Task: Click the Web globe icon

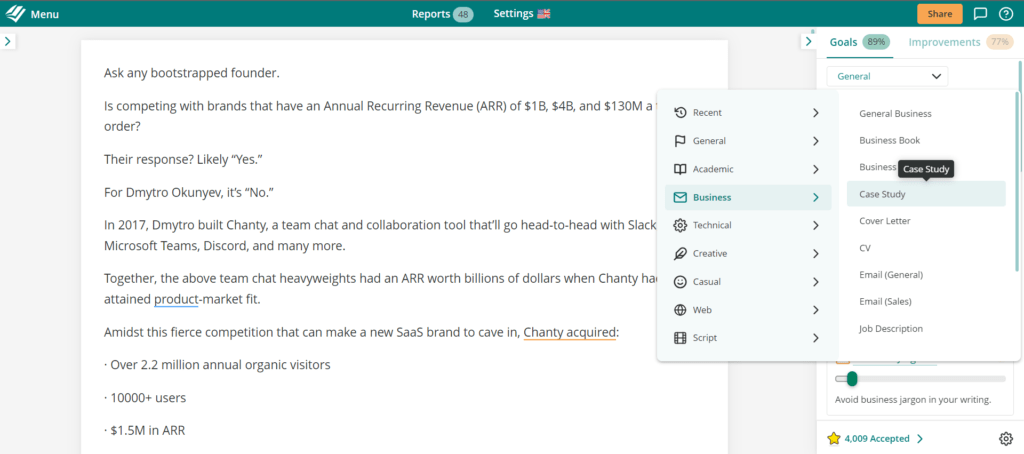Action: [680, 310]
